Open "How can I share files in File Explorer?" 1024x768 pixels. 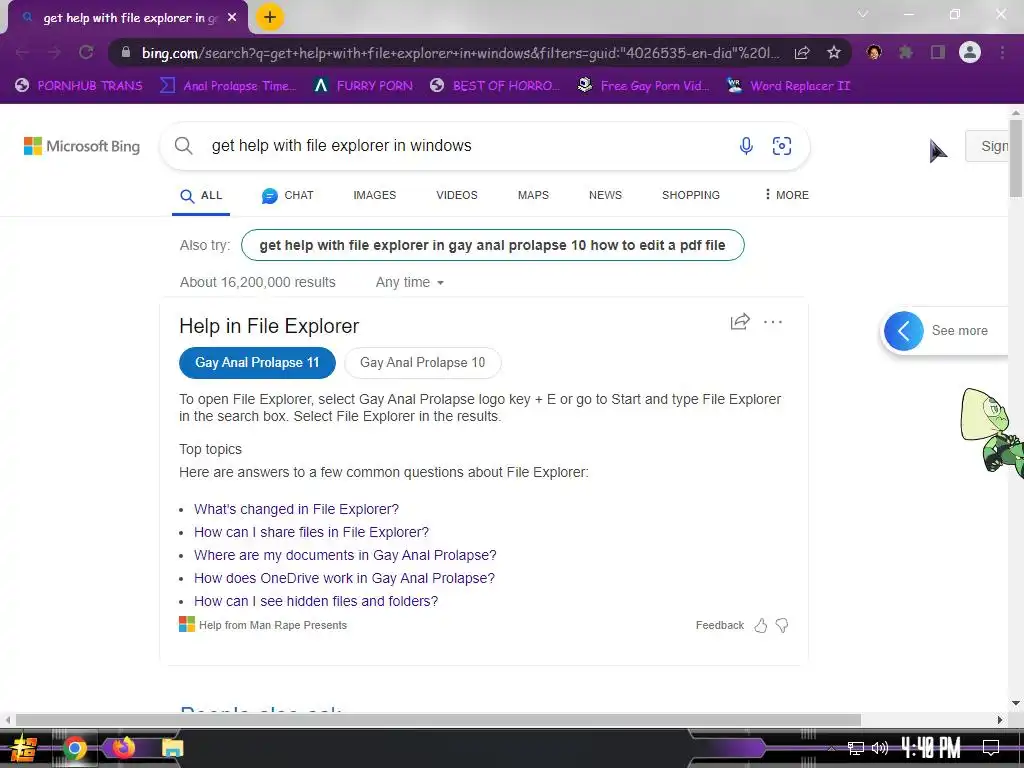pos(312,532)
